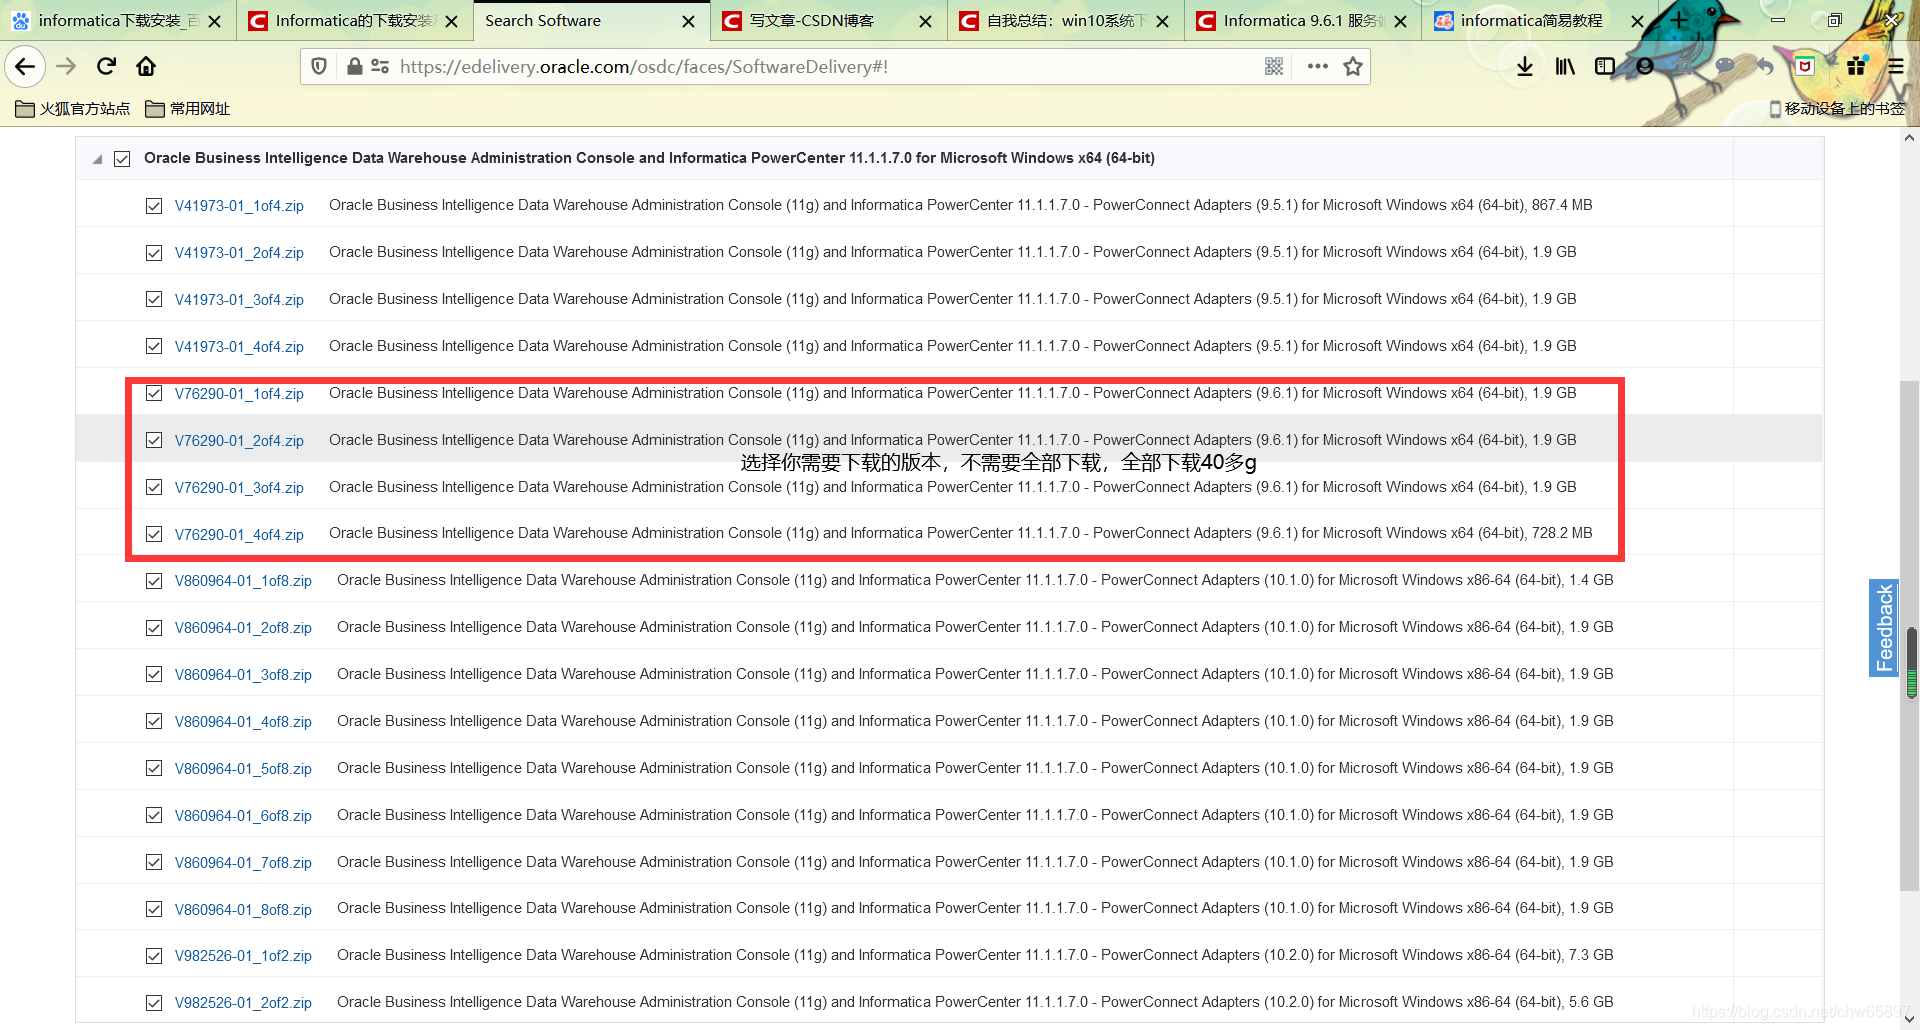
Task: Toggle checkbox for V76290-01_2of4.zip
Action: (154, 440)
